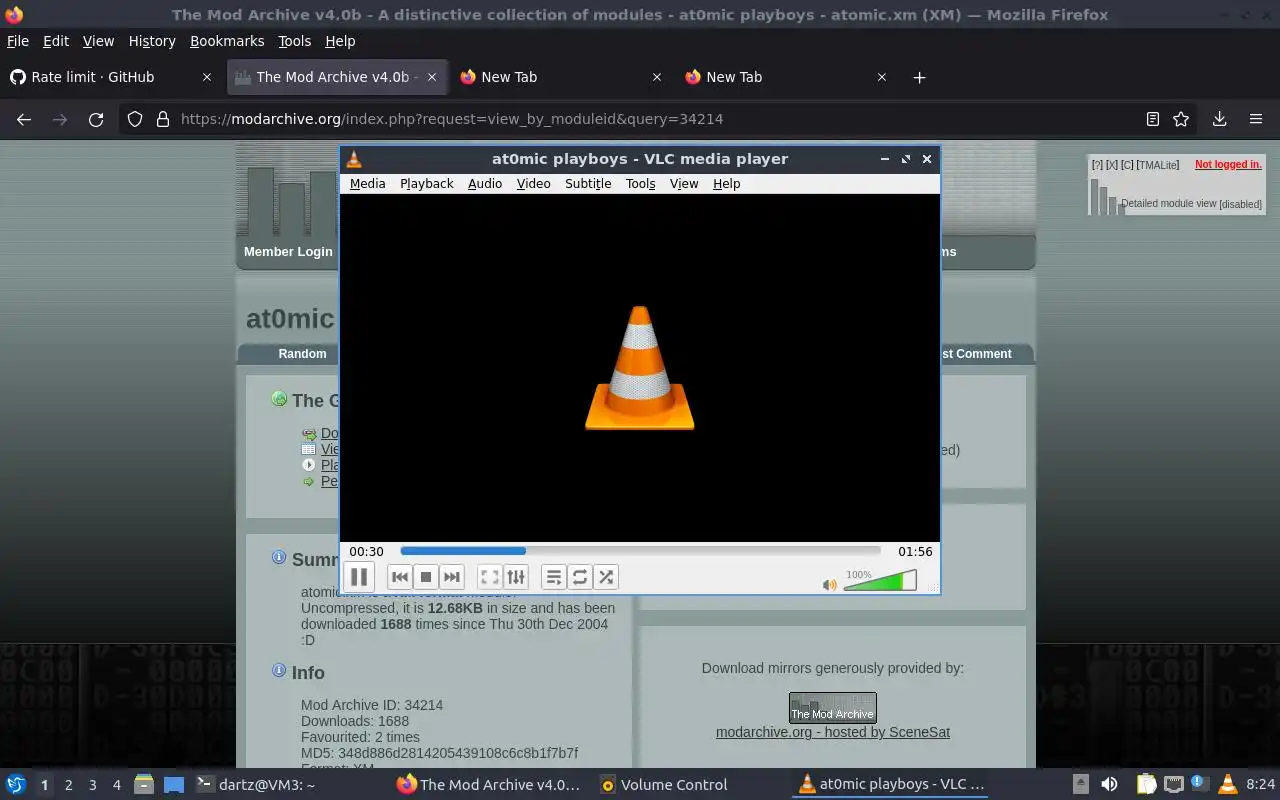Image resolution: width=1280 pixels, height=800 pixels.
Task: Switch to workspace 2
Action: click(x=69, y=785)
